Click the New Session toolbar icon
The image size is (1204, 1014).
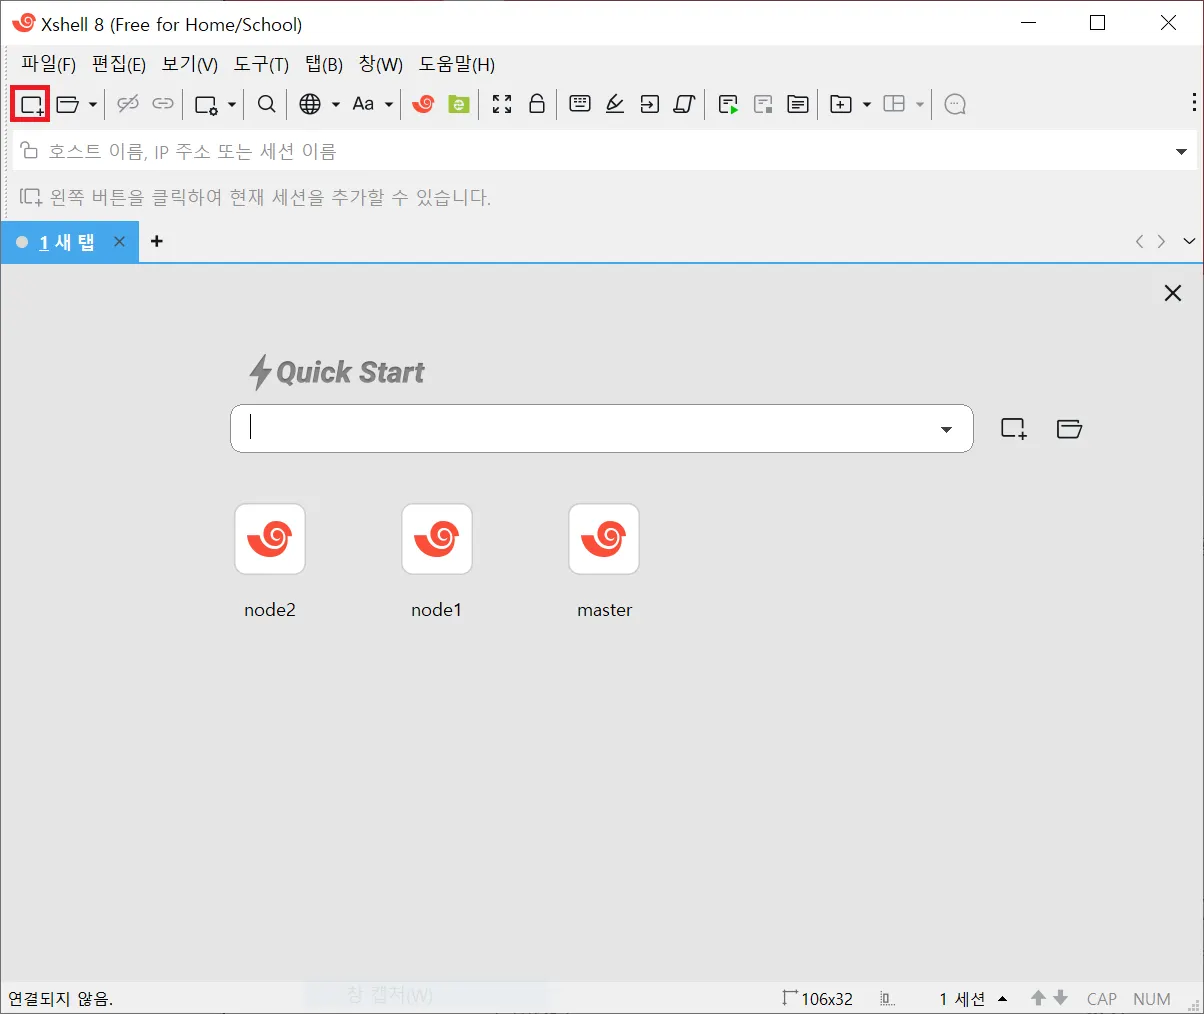[x=31, y=104]
